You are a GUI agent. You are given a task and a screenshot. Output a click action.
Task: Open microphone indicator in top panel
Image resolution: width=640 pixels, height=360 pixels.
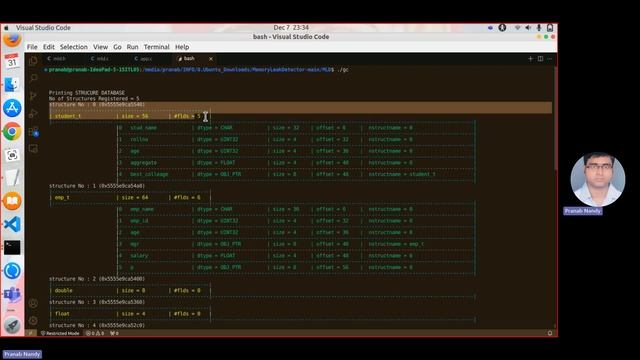(539, 28)
